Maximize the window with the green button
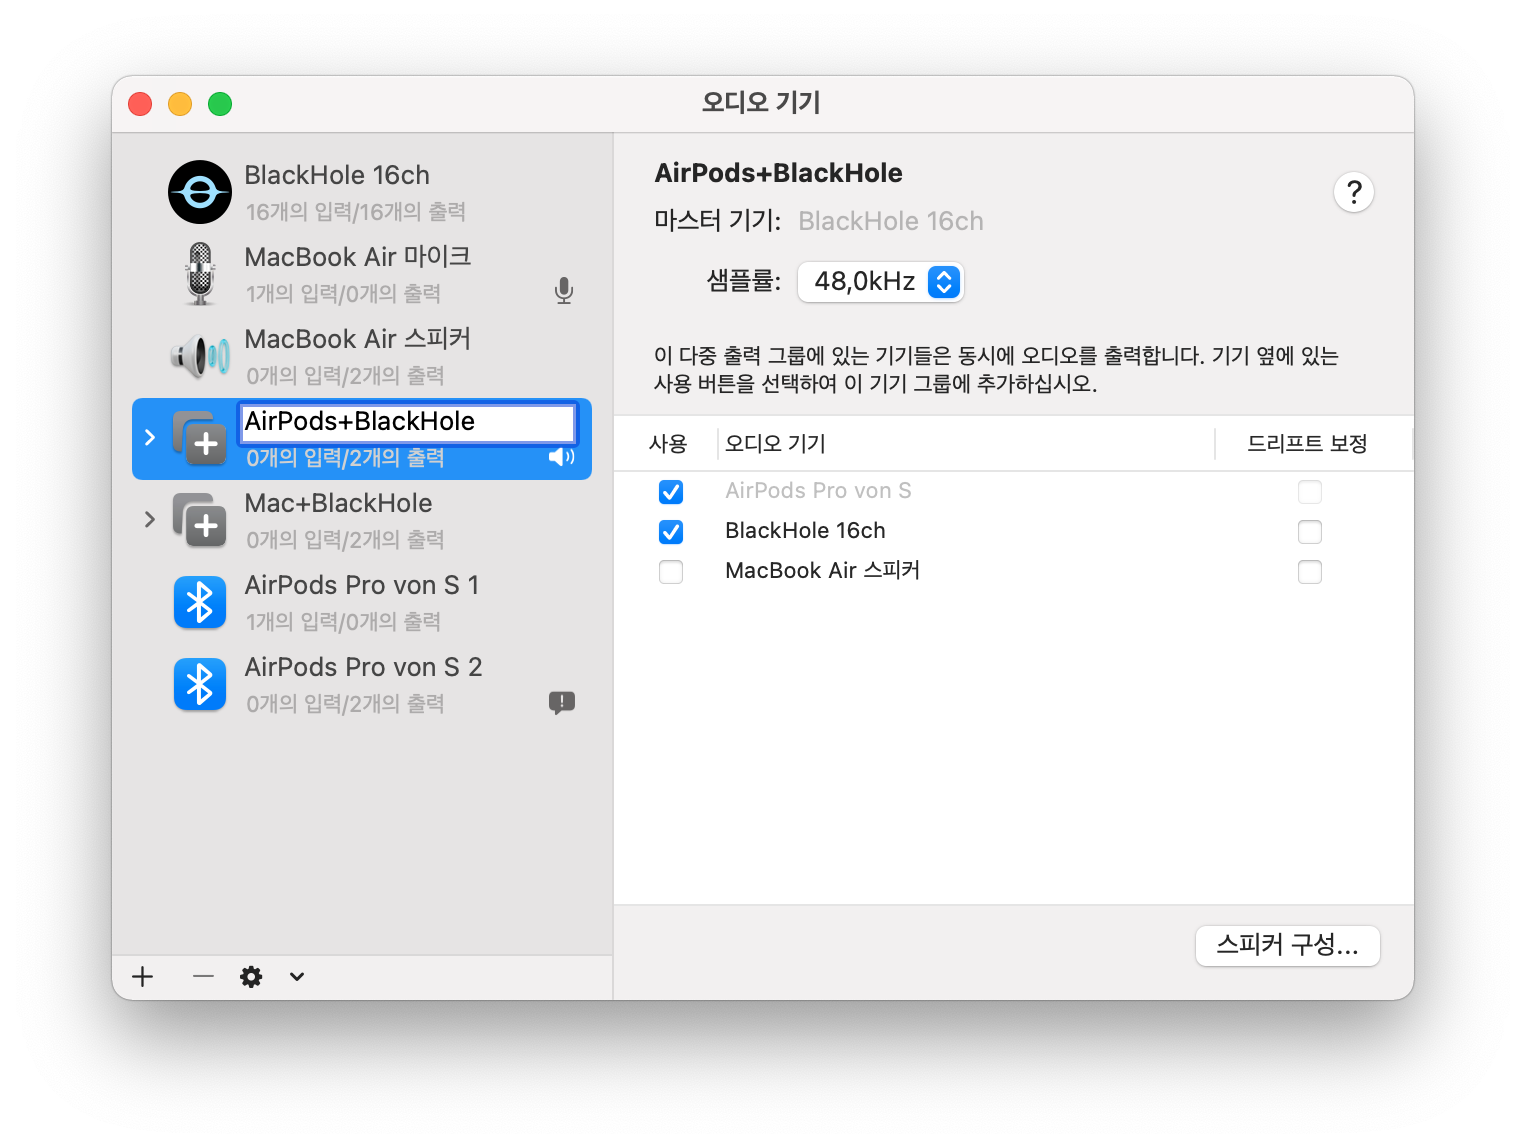The image size is (1526, 1148). point(220,104)
